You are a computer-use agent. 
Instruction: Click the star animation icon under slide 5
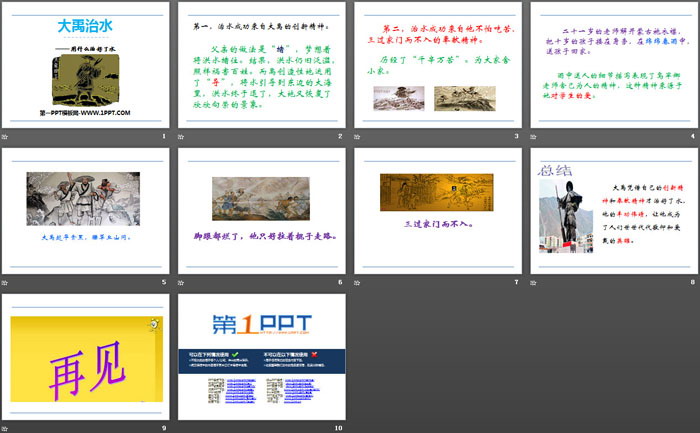pos(4,283)
